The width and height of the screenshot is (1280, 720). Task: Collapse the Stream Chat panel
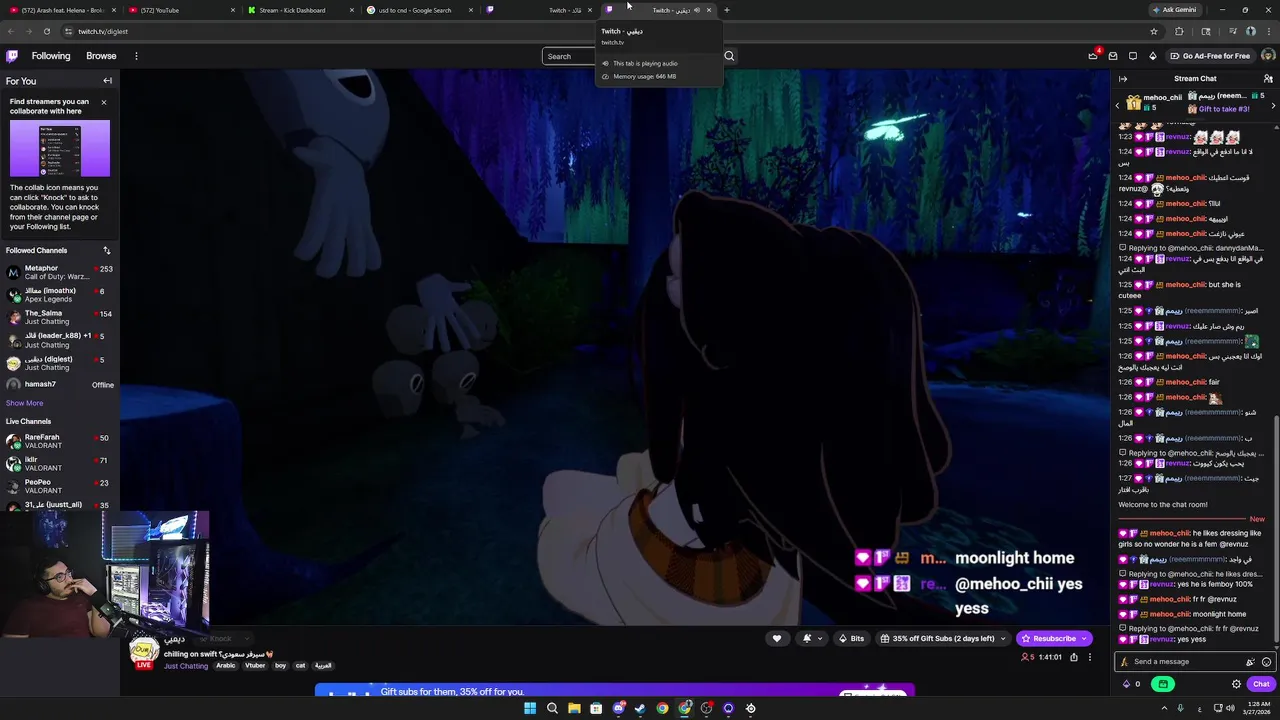(x=1123, y=79)
